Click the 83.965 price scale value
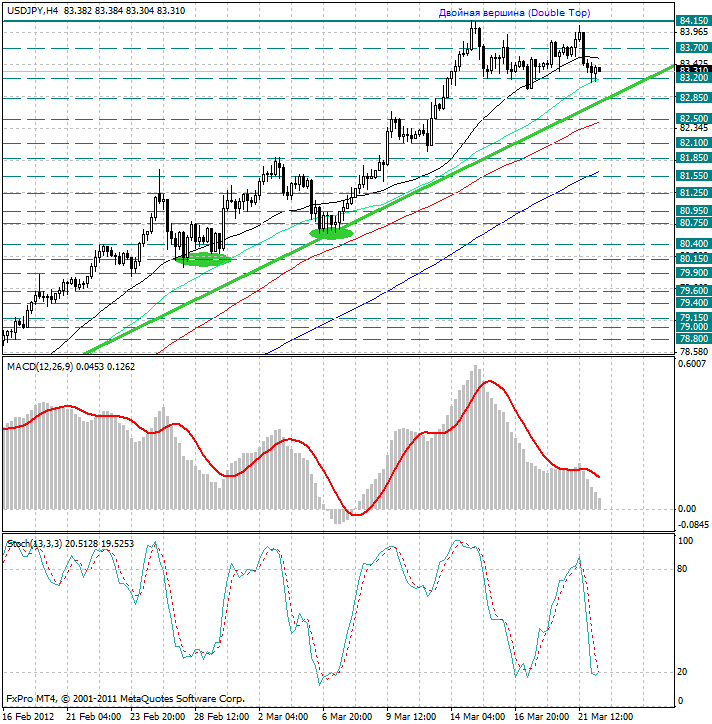Image resolution: width=712 pixels, height=724 pixels. tap(694, 32)
